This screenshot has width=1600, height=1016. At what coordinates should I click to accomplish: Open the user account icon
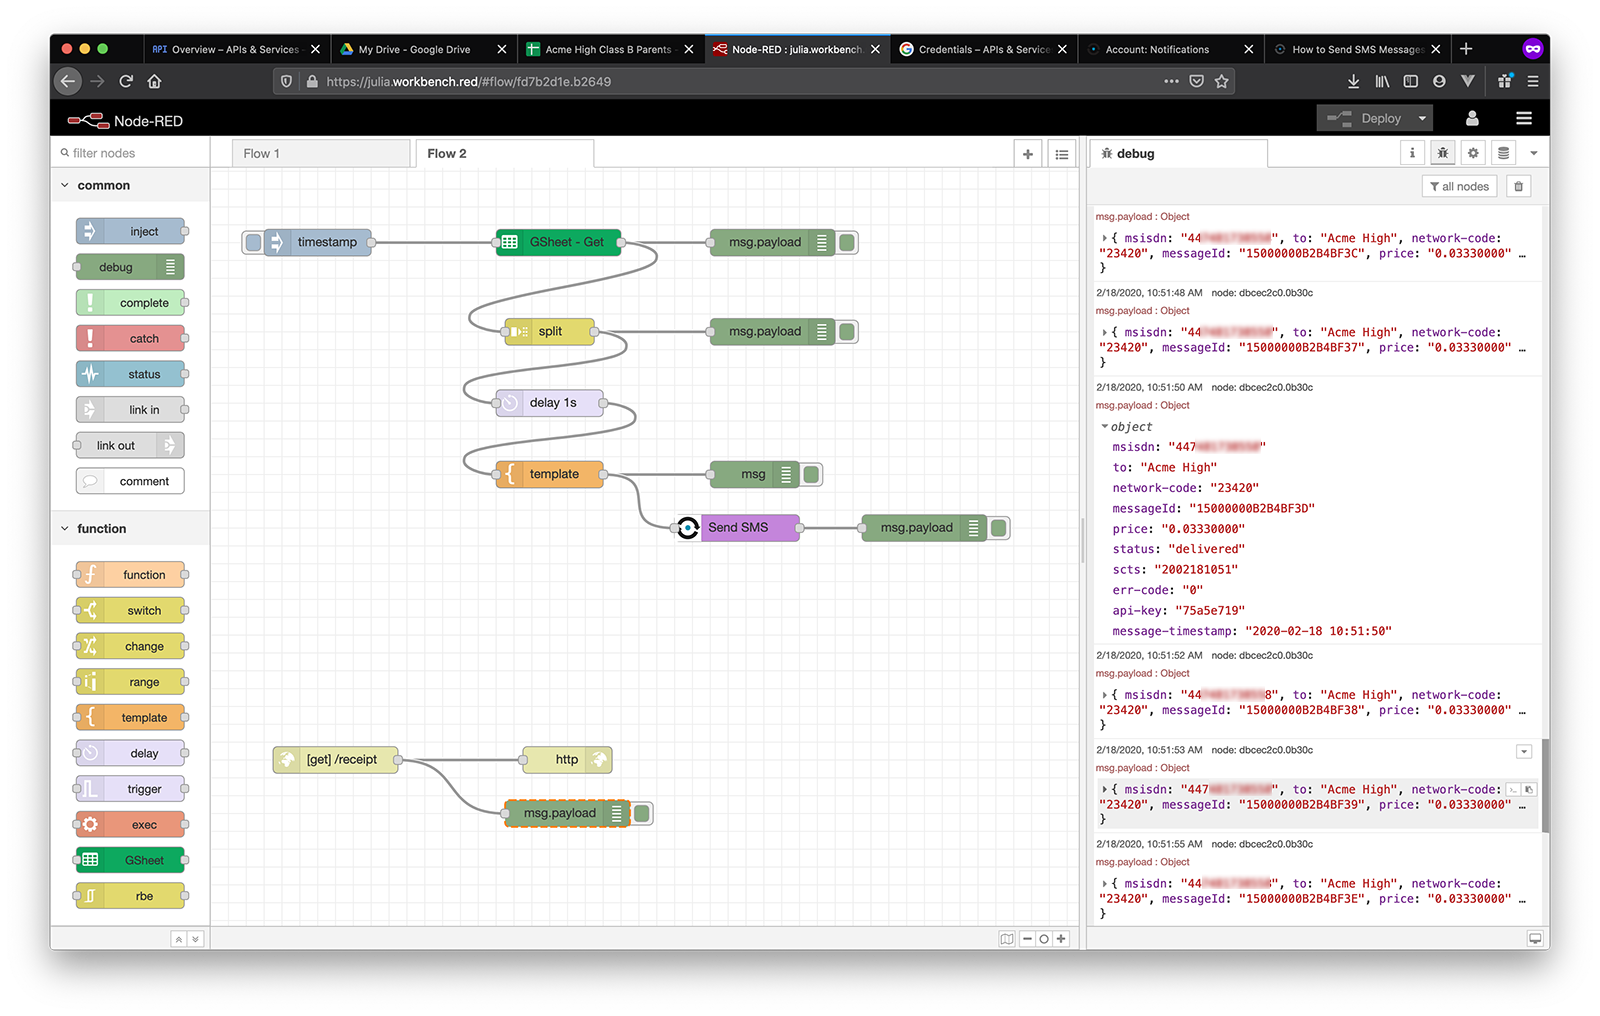[x=1472, y=118]
